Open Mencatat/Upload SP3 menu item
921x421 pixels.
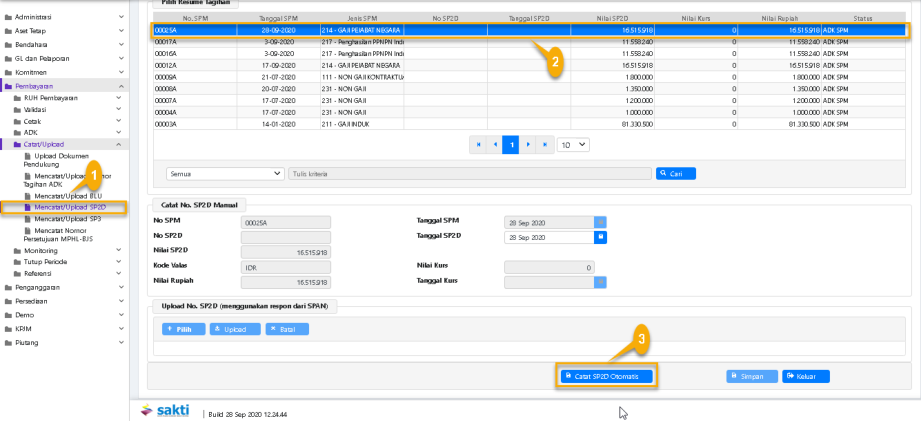tap(67, 218)
